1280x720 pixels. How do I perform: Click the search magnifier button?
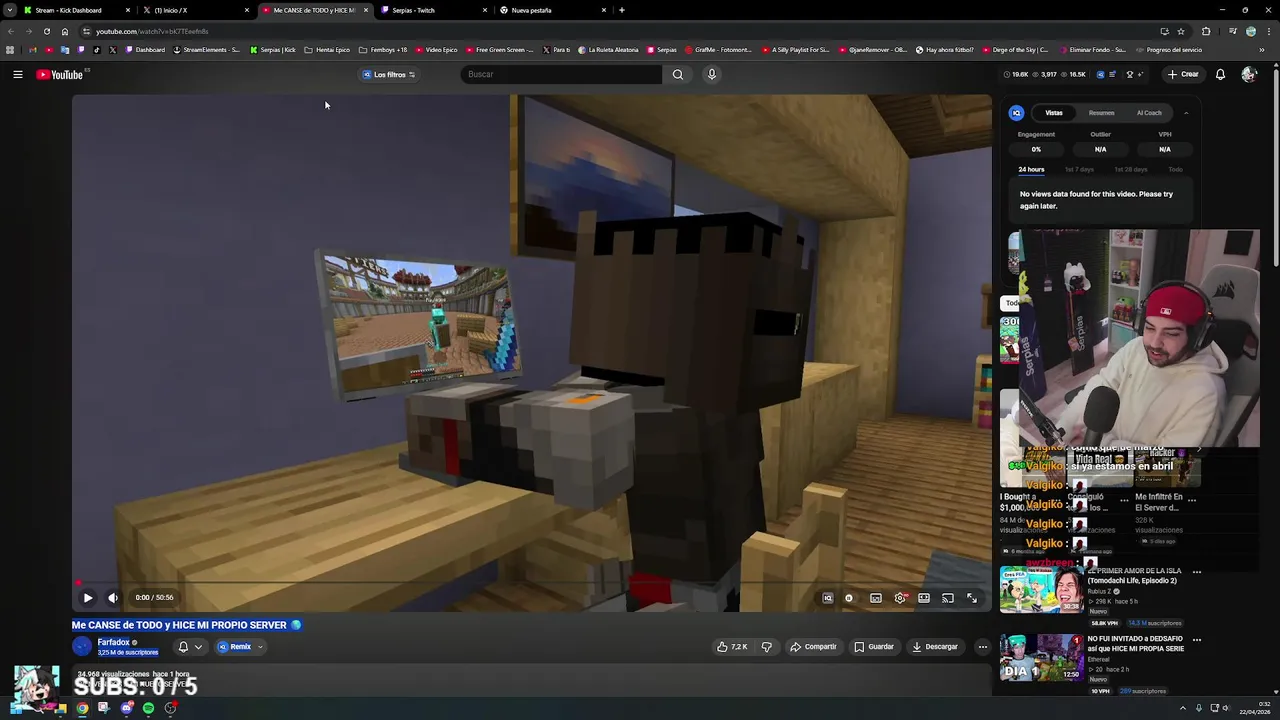[678, 74]
